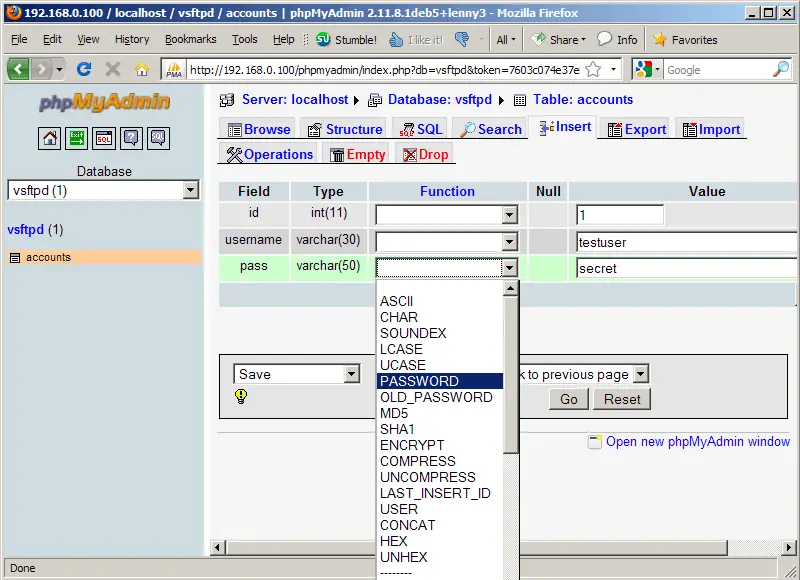The height and width of the screenshot is (580, 800).
Task: Click the Firefox Forward arrow button
Action: tap(42, 69)
